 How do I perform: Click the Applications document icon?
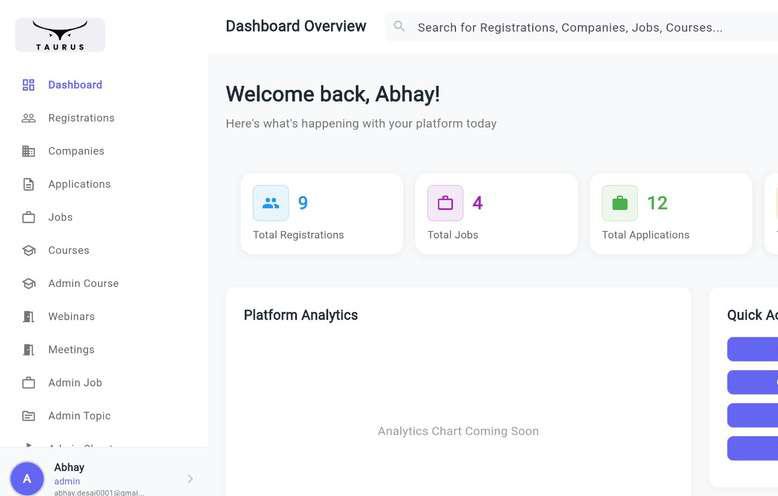tap(28, 184)
